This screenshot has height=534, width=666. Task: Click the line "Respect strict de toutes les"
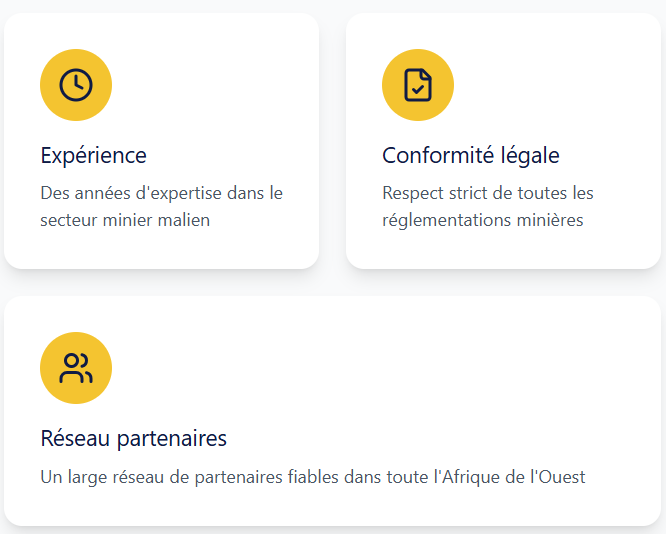(488, 193)
